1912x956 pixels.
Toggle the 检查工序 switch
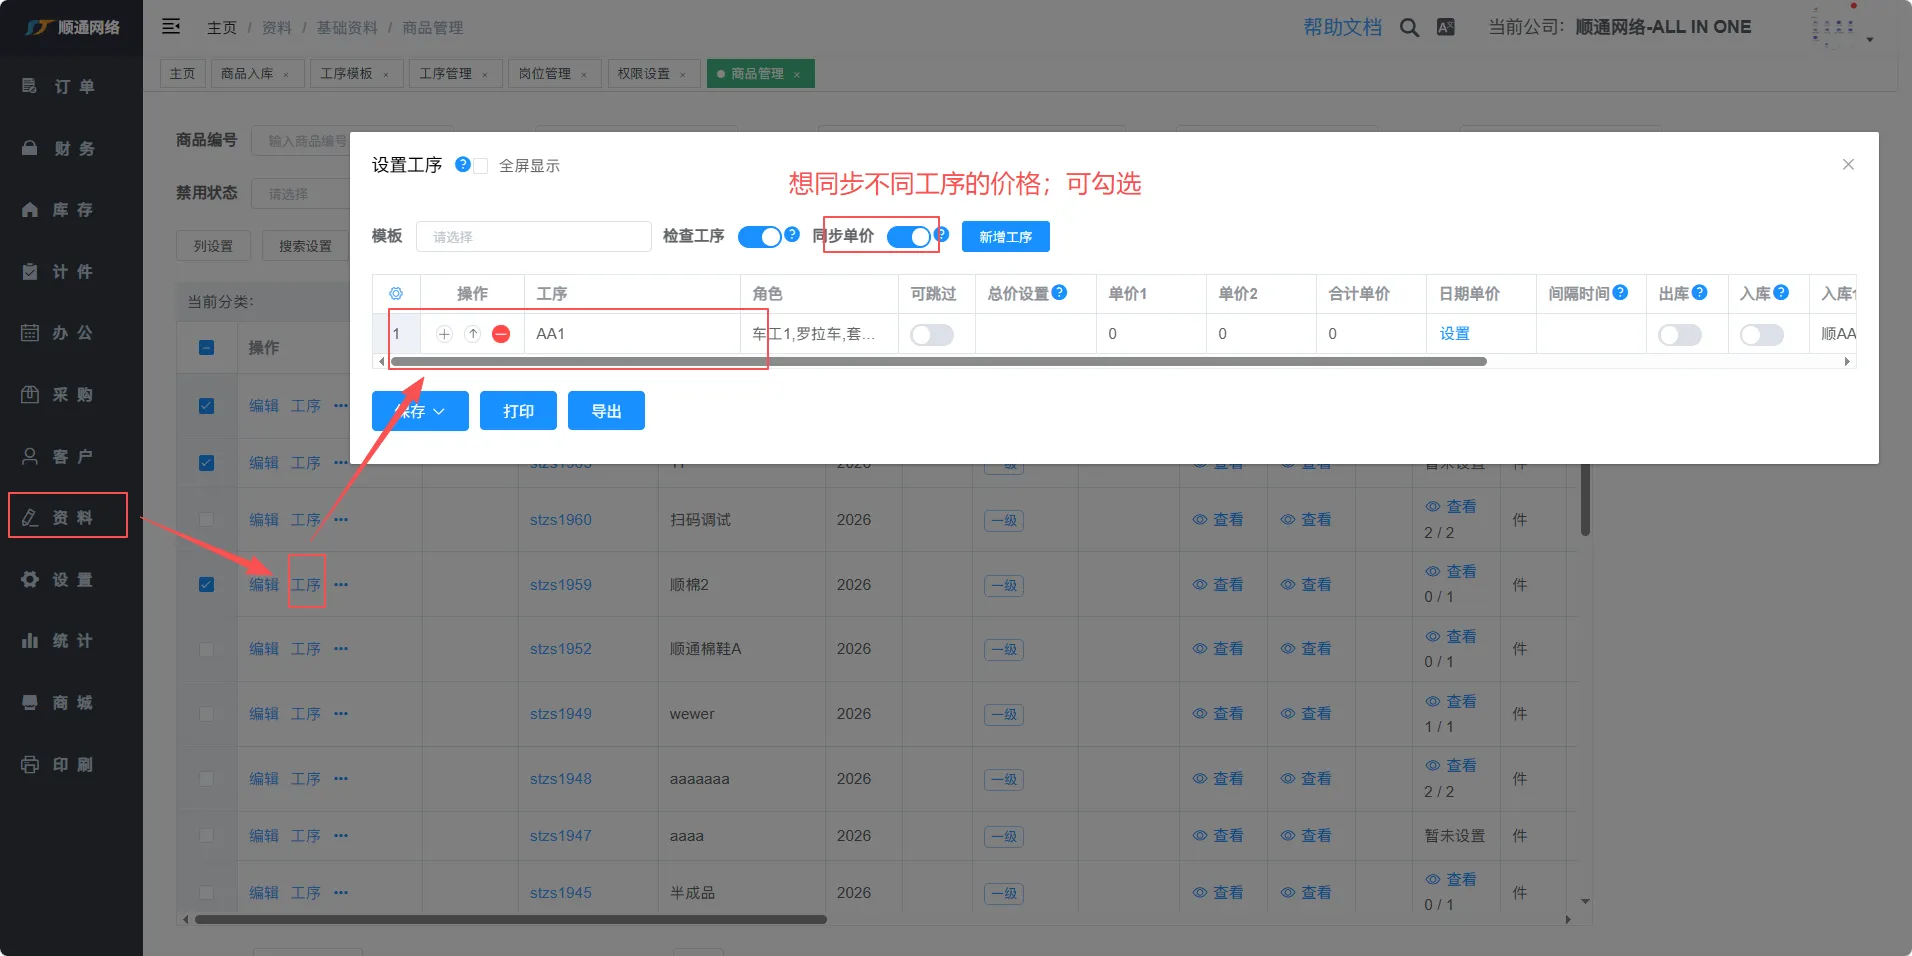760,237
